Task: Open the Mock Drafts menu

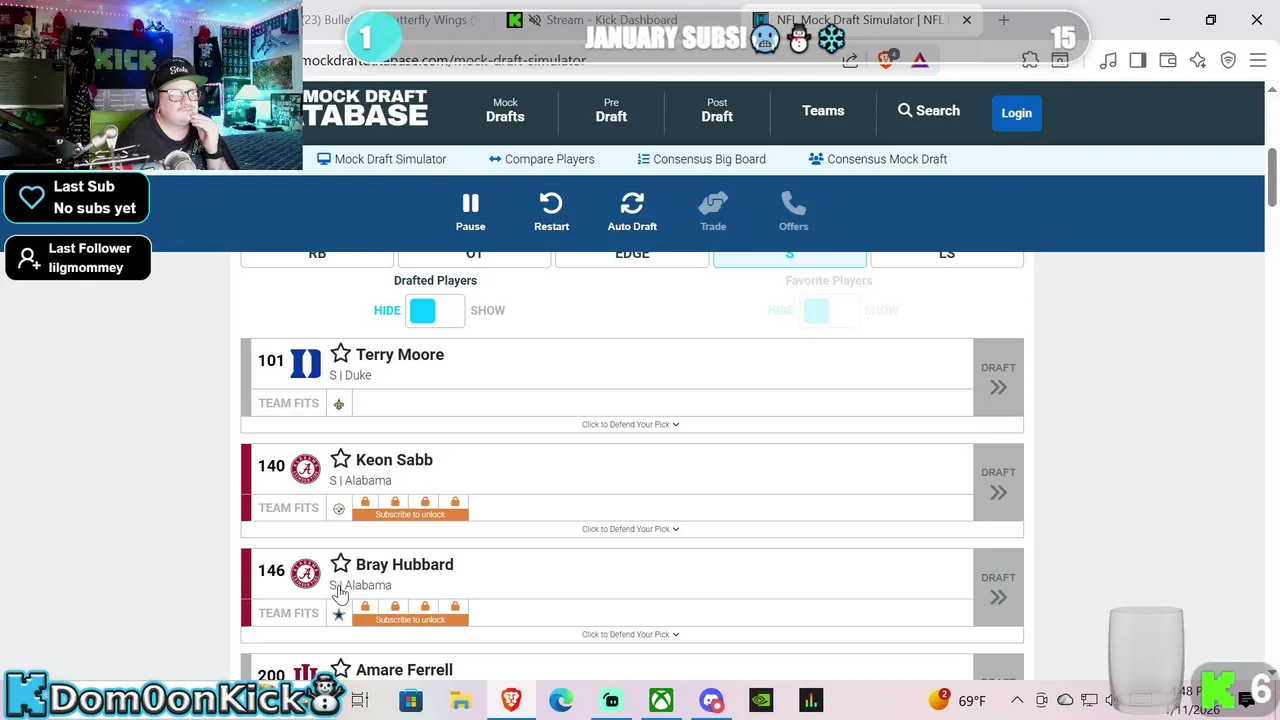Action: tap(505, 111)
